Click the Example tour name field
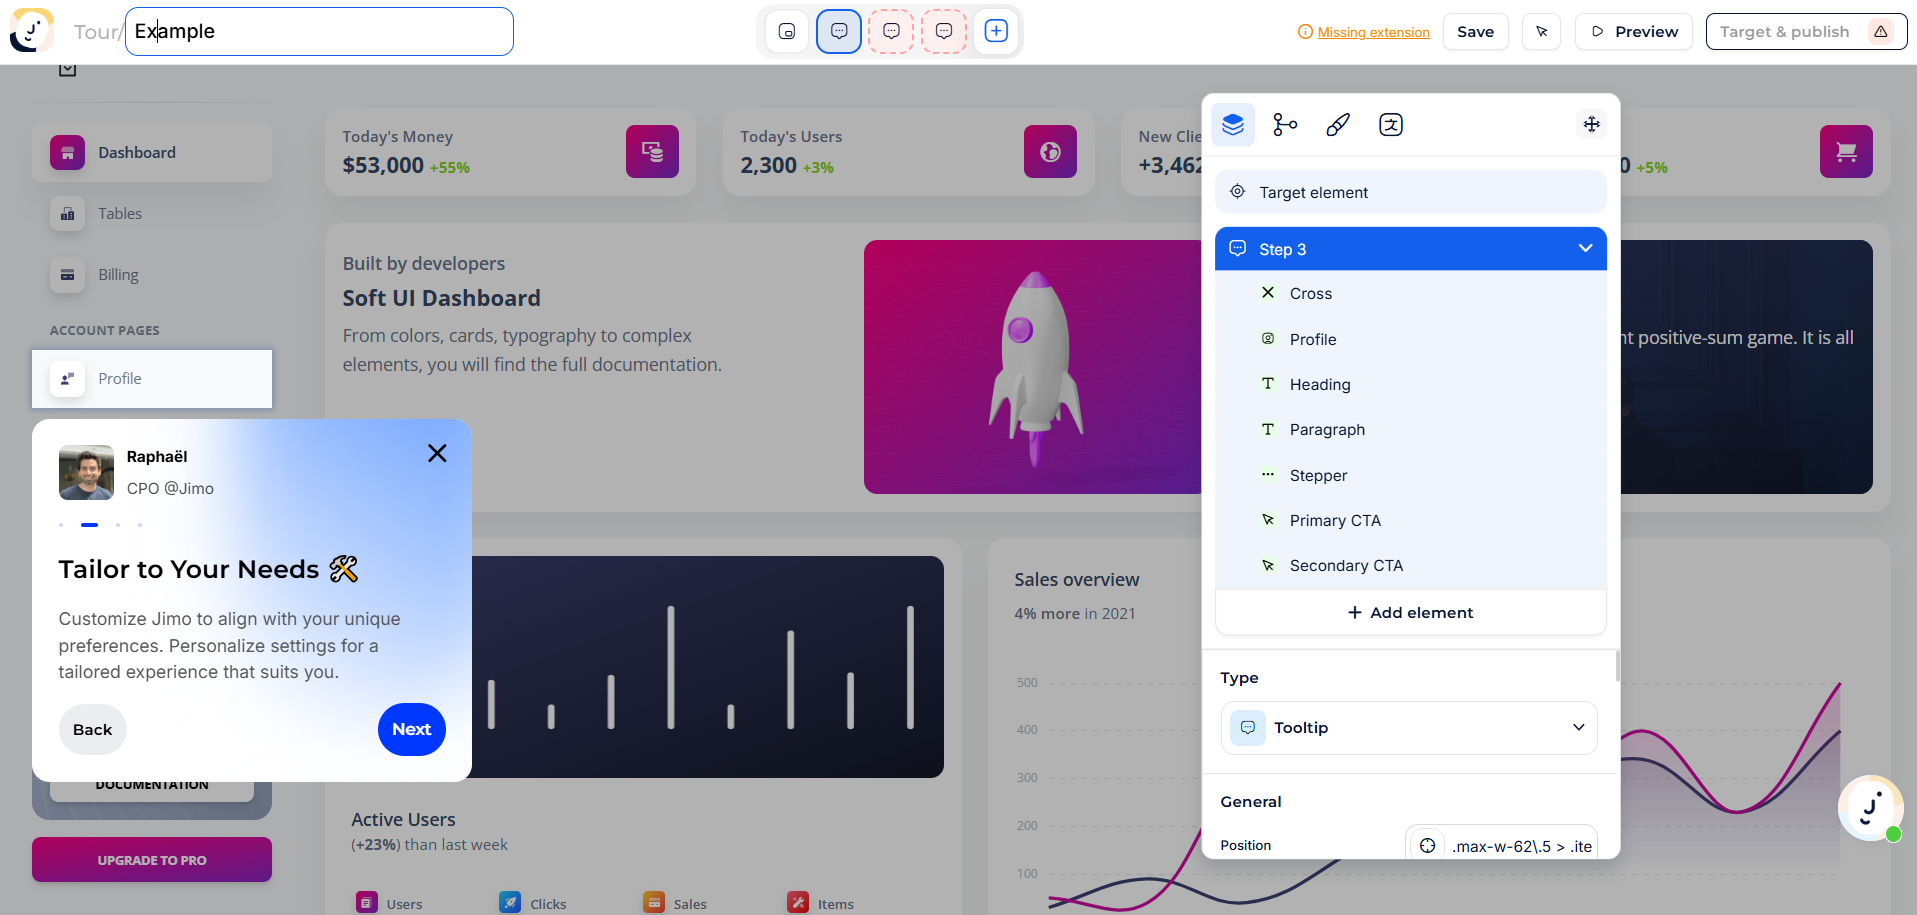The image size is (1917, 915). pyautogui.click(x=319, y=32)
